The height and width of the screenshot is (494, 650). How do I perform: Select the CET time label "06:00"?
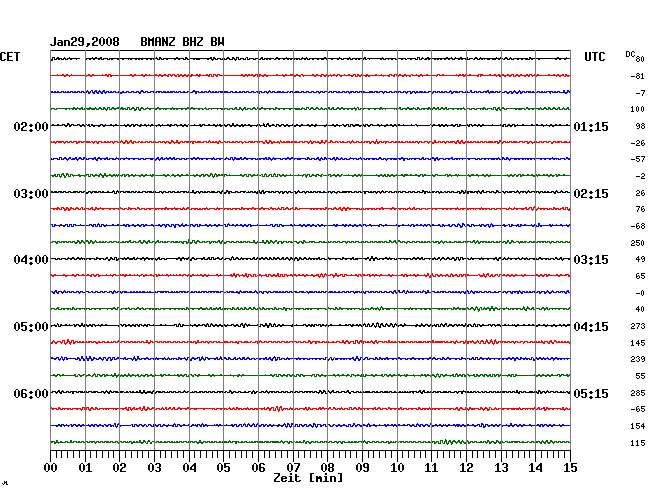tap(31, 394)
